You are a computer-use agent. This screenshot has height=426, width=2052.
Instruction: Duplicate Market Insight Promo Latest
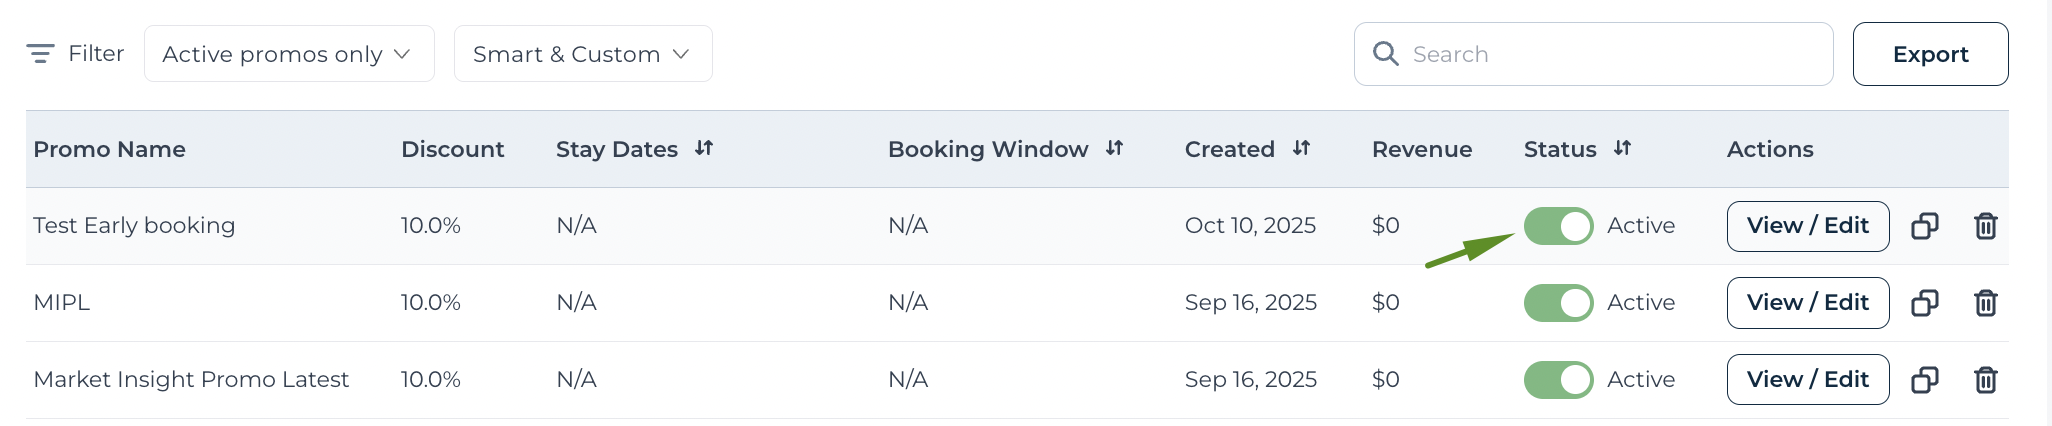coord(1924,380)
